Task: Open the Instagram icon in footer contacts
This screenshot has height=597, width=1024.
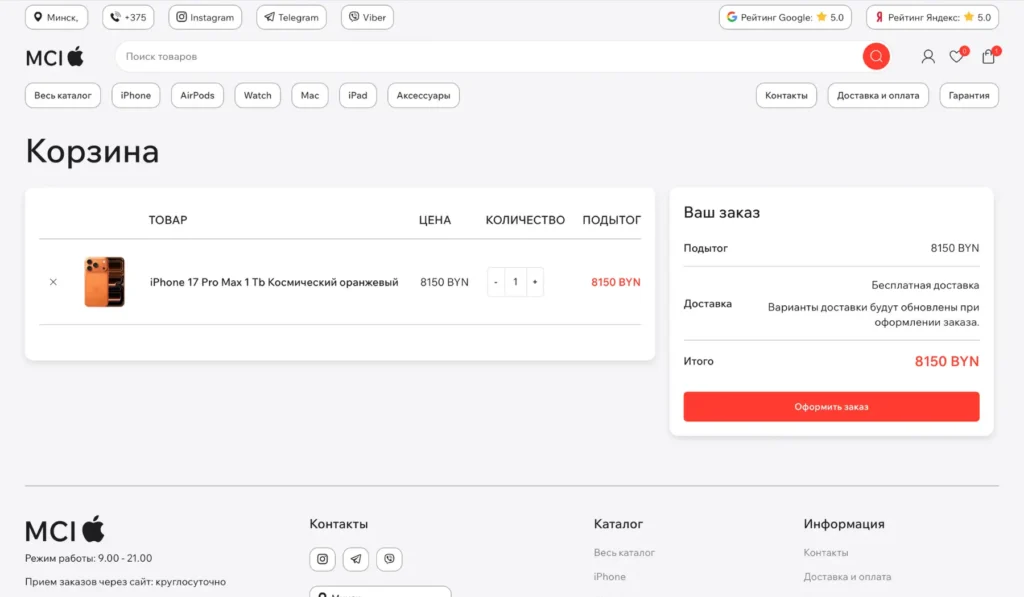Action: coord(322,559)
